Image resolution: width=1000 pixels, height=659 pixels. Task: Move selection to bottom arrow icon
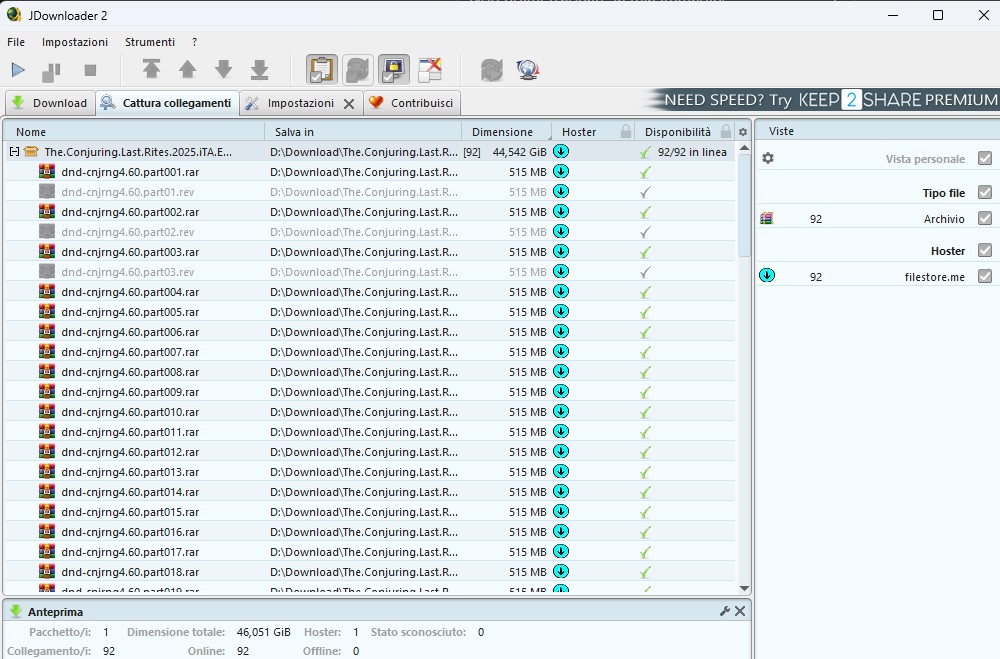pyautogui.click(x=260, y=70)
